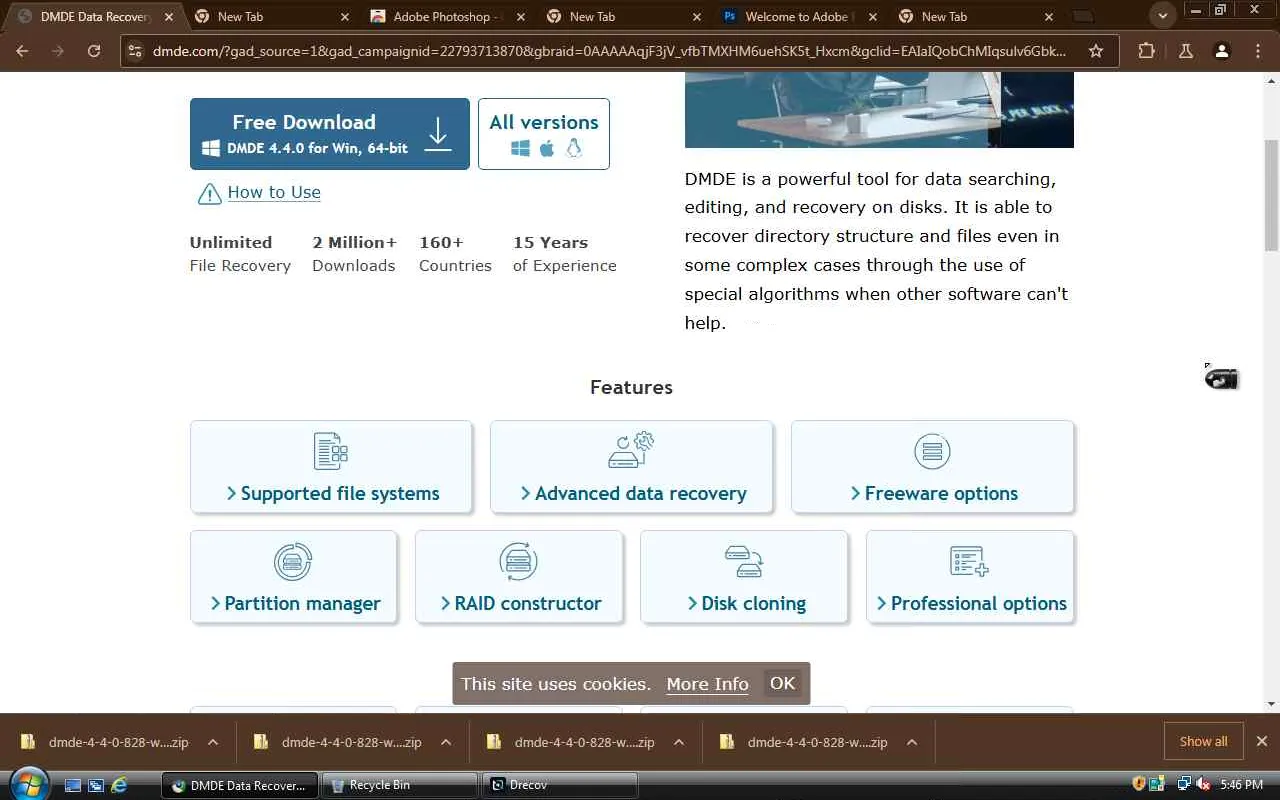
Task: Open the Supported file systems feature card
Action: (x=331, y=467)
